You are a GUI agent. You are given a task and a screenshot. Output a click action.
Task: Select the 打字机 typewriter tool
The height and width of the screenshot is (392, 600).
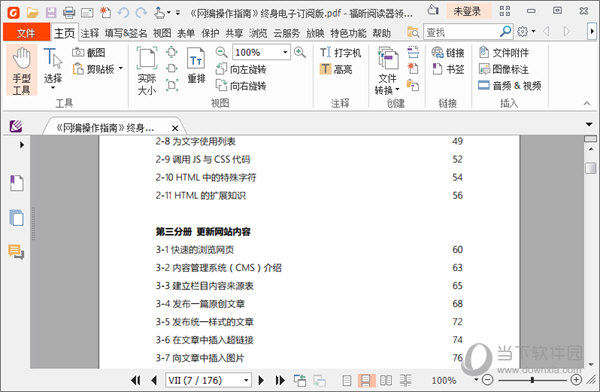click(x=340, y=52)
